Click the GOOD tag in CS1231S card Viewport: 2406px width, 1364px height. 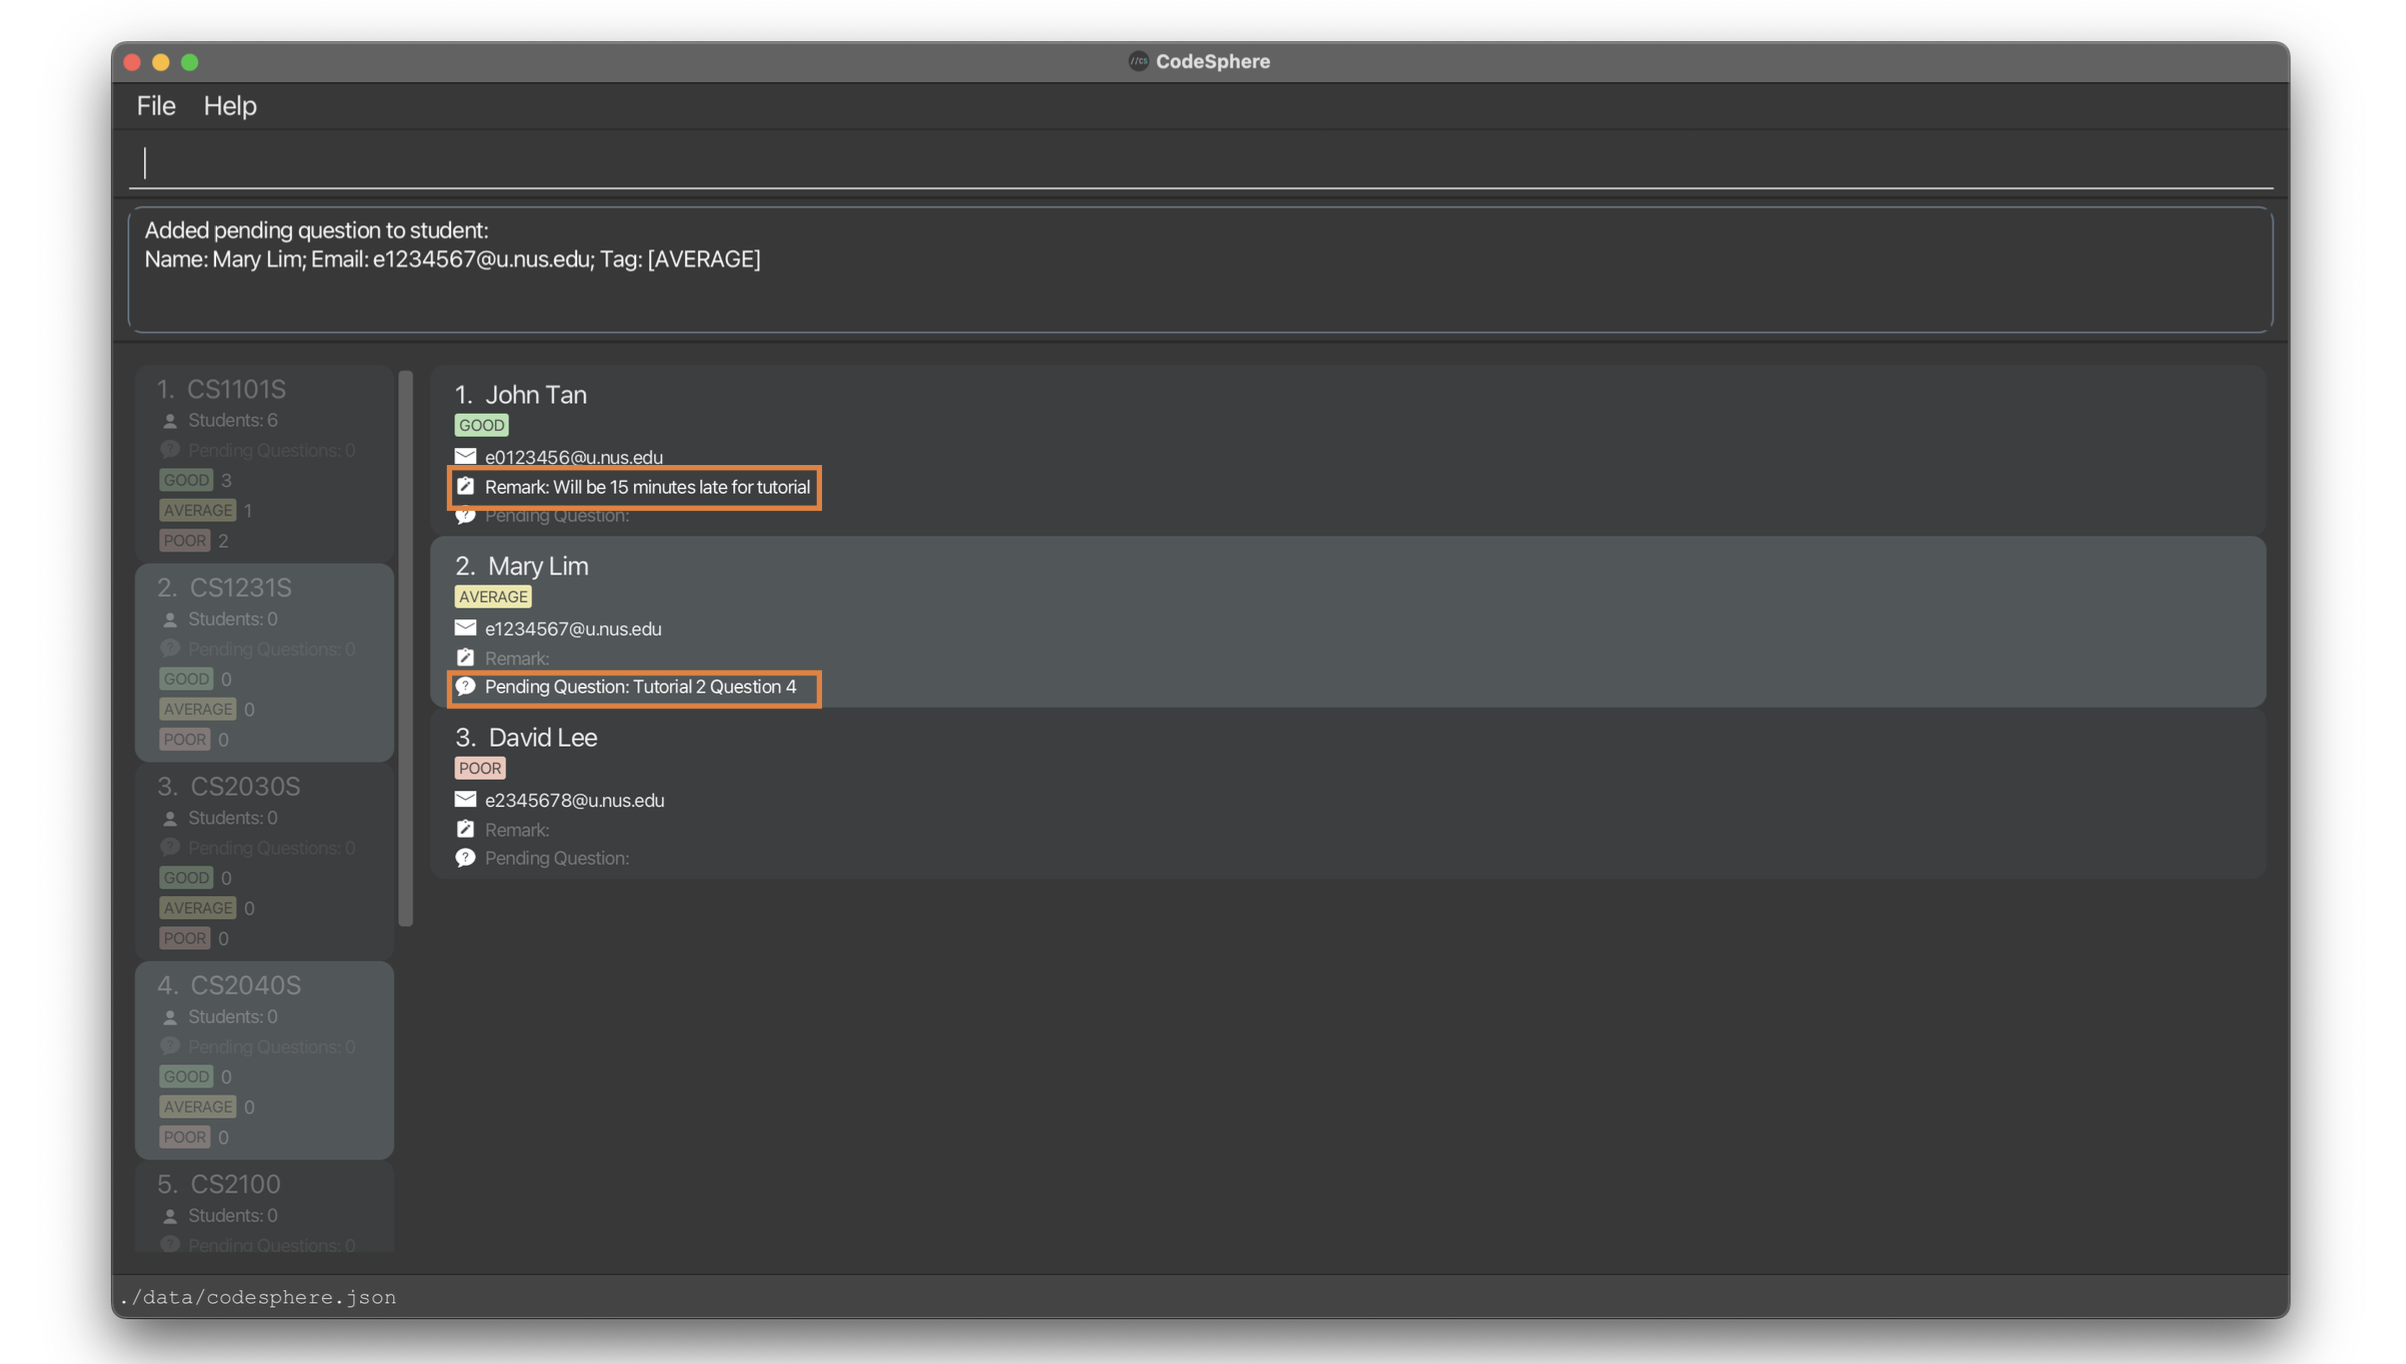[186, 679]
